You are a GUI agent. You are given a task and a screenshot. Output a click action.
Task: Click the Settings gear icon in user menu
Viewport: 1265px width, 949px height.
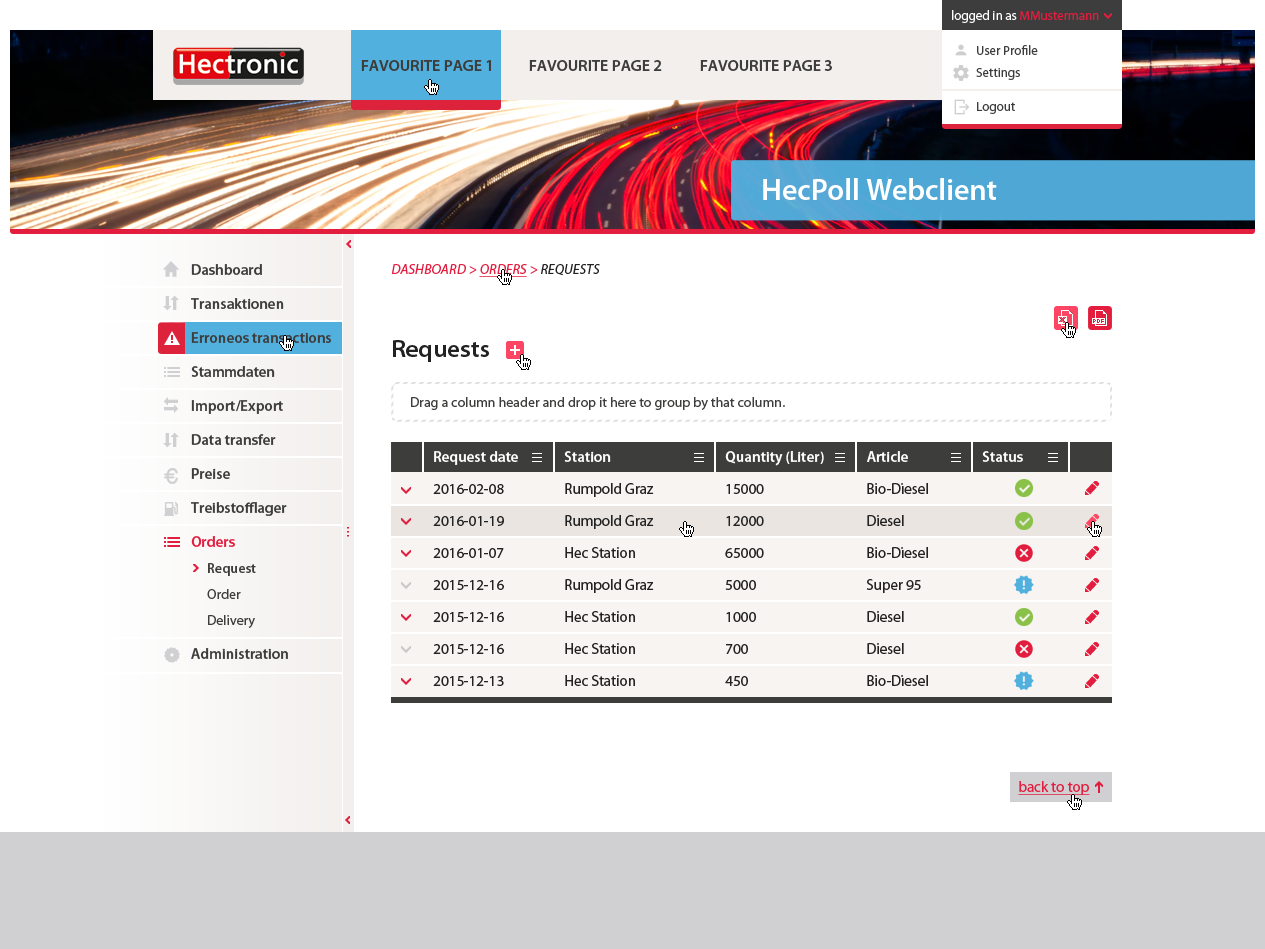pos(961,73)
